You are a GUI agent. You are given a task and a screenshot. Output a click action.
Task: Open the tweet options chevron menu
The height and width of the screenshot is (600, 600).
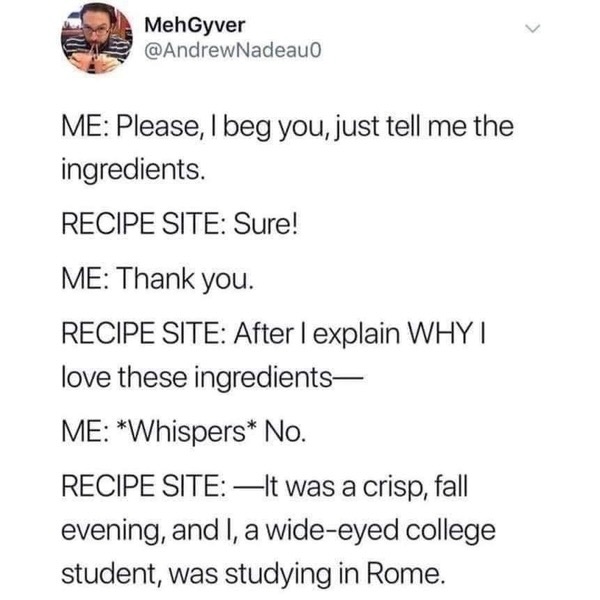tap(539, 33)
